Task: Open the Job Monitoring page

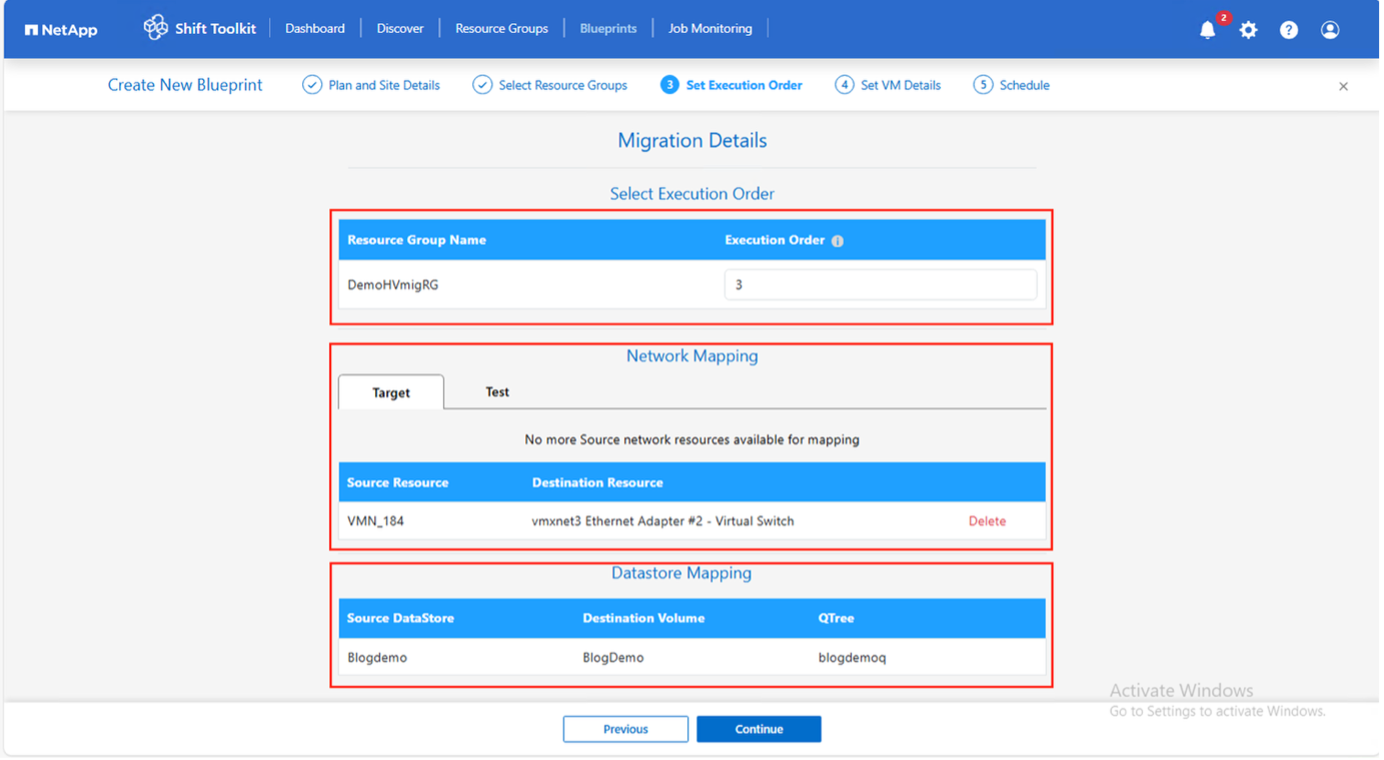Action: (710, 29)
